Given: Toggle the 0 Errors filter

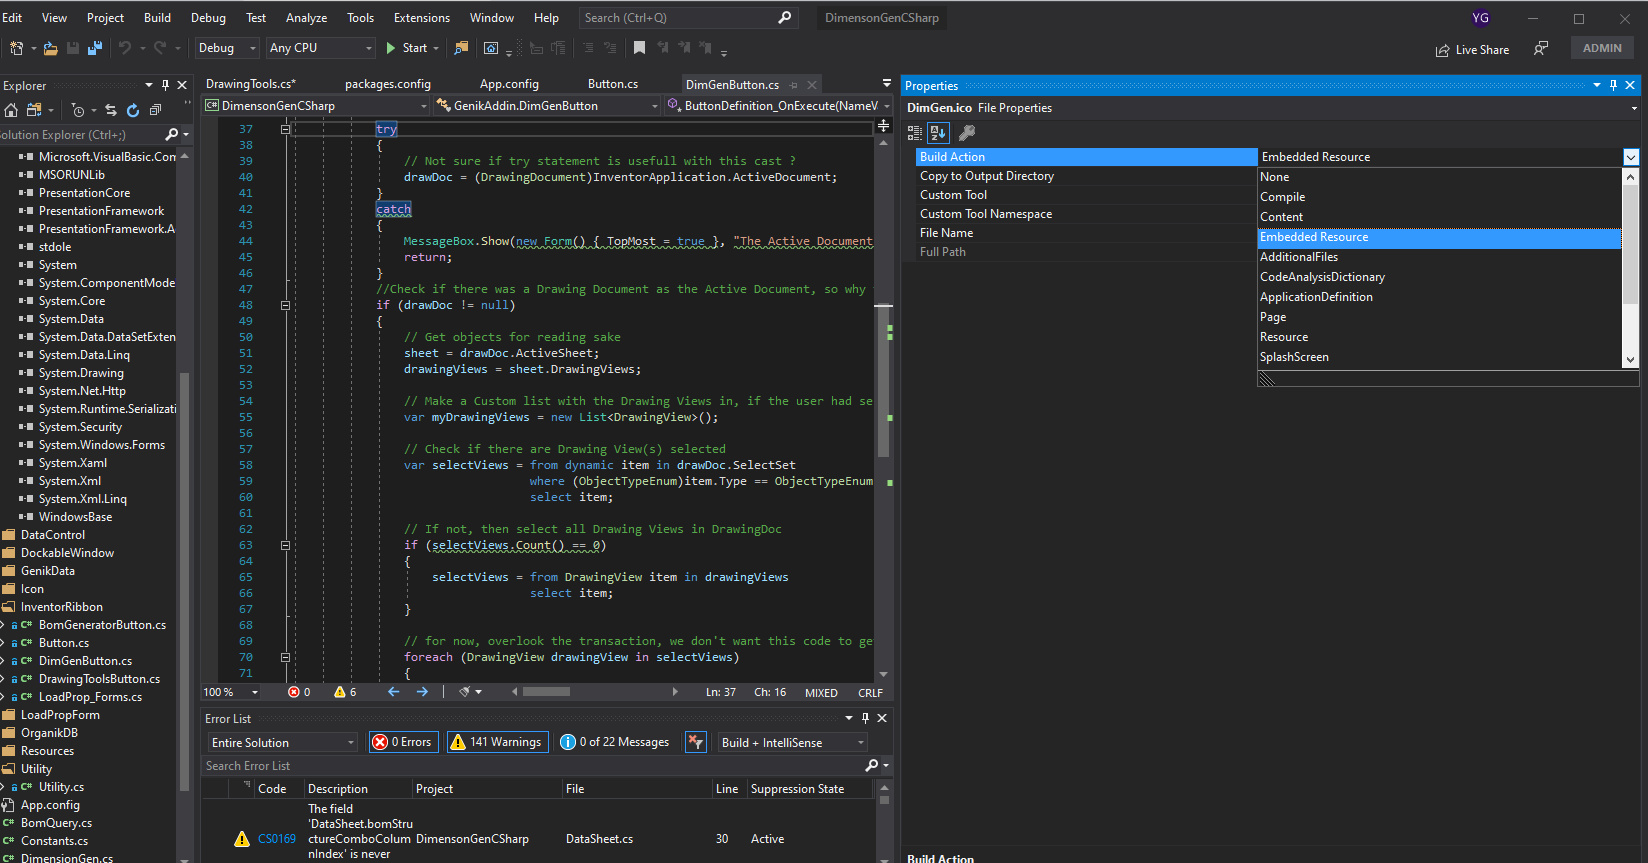Looking at the screenshot, I should point(403,742).
